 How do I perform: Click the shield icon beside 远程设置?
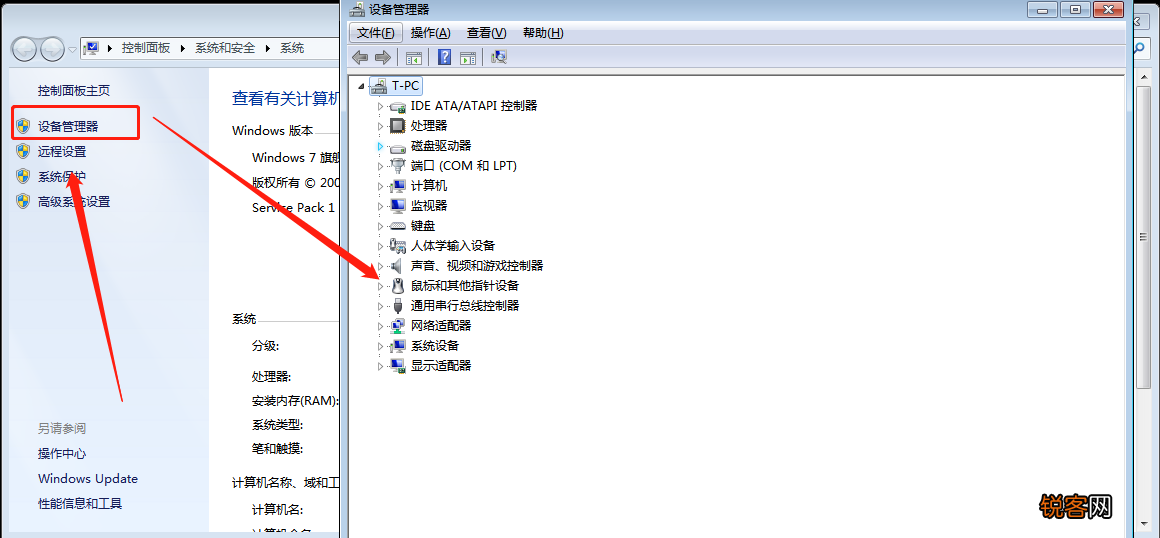23,152
